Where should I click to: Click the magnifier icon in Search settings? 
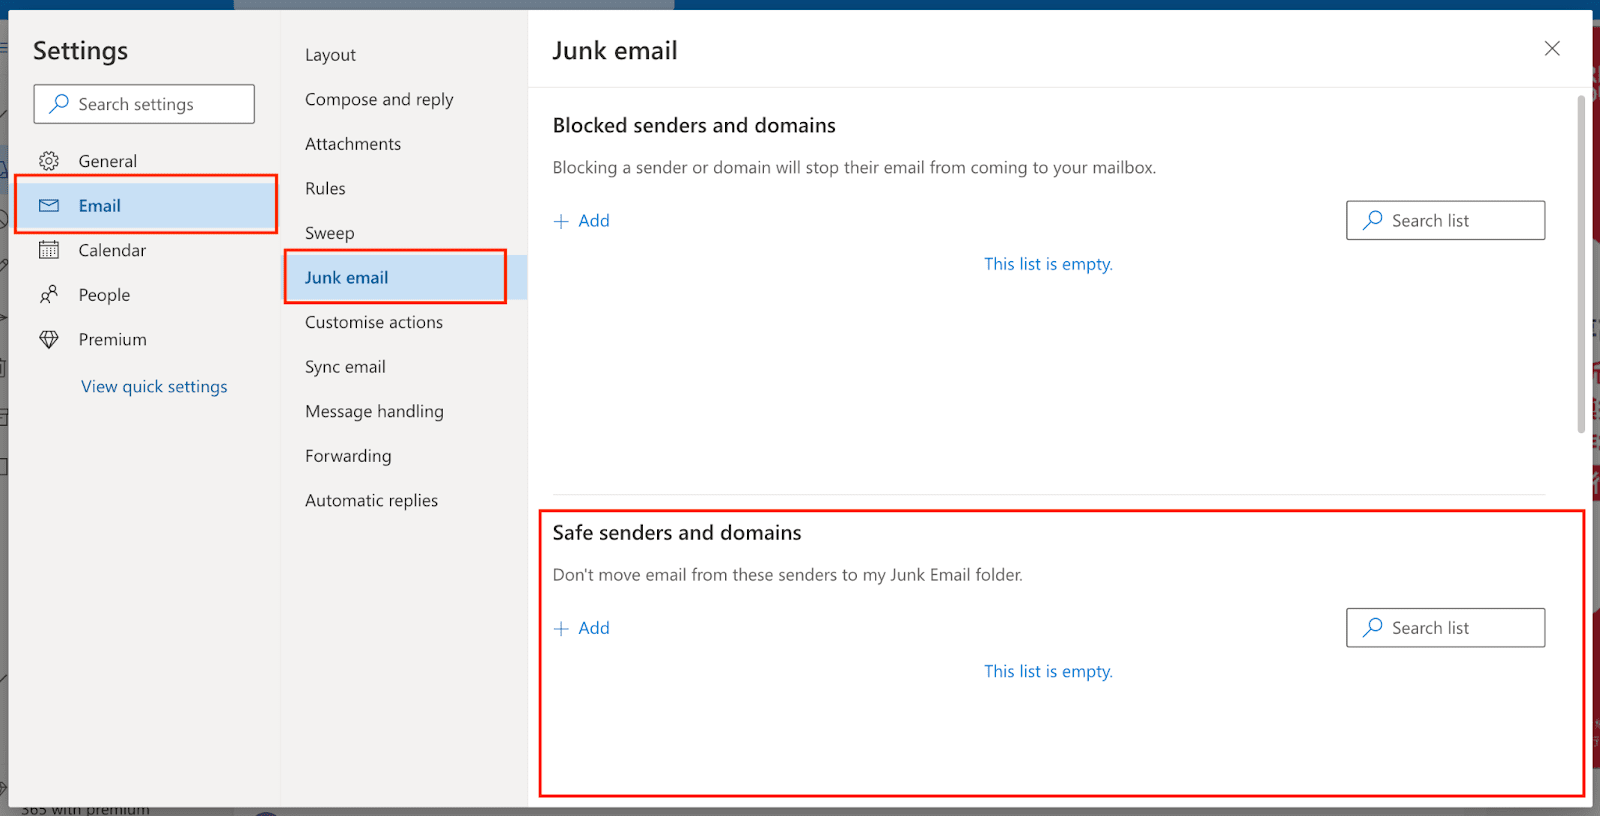(x=60, y=104)
